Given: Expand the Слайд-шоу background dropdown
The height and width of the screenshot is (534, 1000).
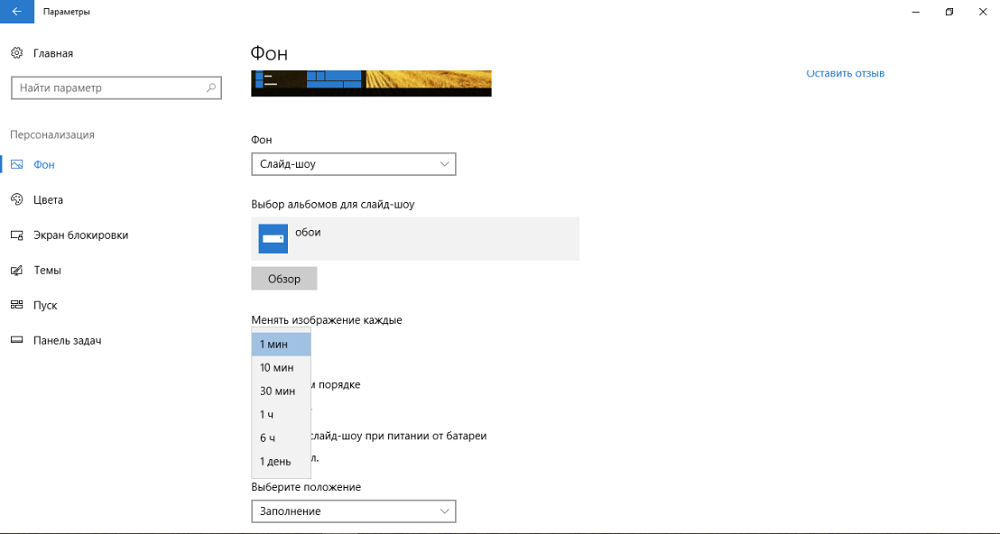Looking at the screenshot, I should (353, 164).
